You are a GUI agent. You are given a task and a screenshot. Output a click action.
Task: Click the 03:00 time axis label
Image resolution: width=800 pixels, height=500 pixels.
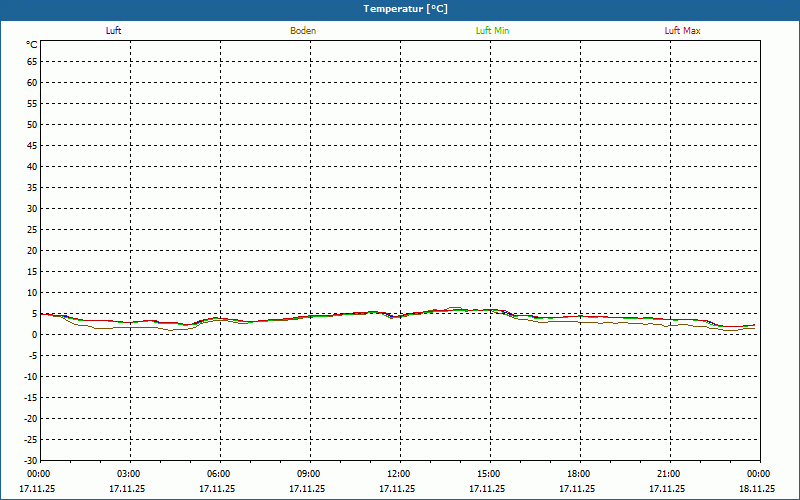pos(129,474)
